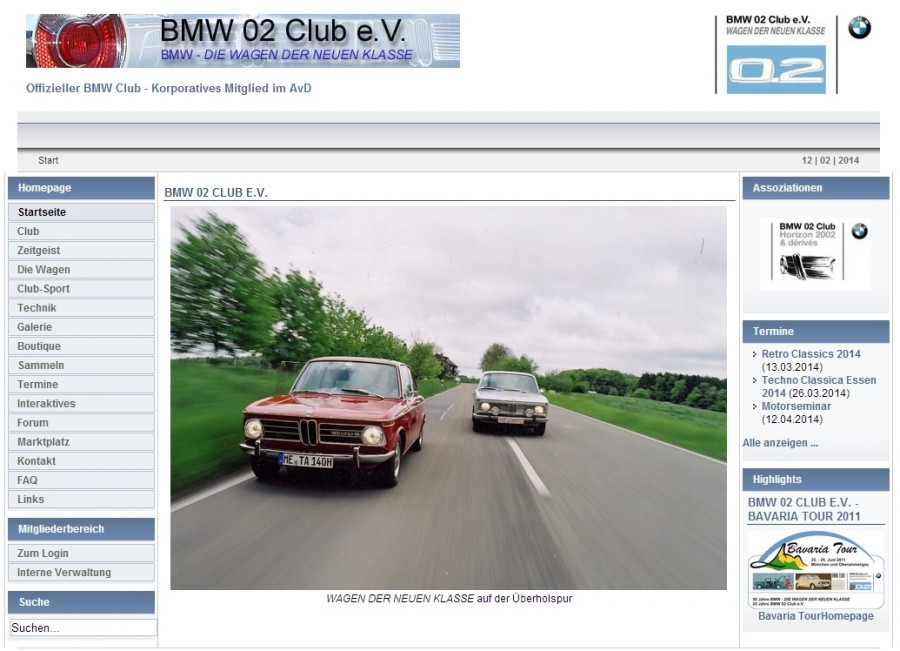Viewport: 900px width, 651px height.
Task: Click the BMW 02 CLUB E.V. - BAVARIA TOUR 2011 heading
Action: 804,509
